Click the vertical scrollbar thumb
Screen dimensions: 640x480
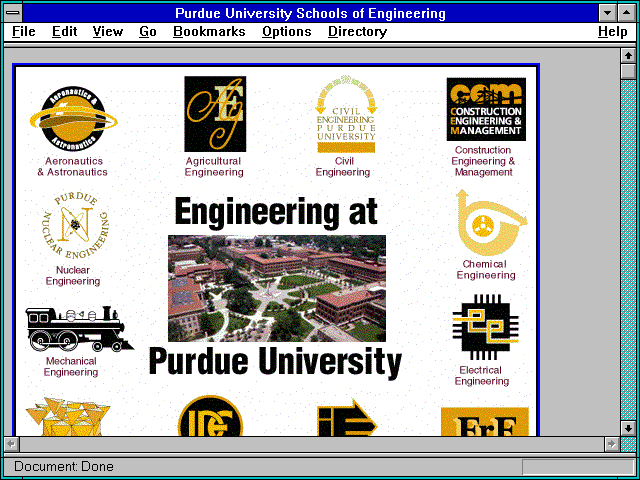pyautogui.click(x=628, y=71)
